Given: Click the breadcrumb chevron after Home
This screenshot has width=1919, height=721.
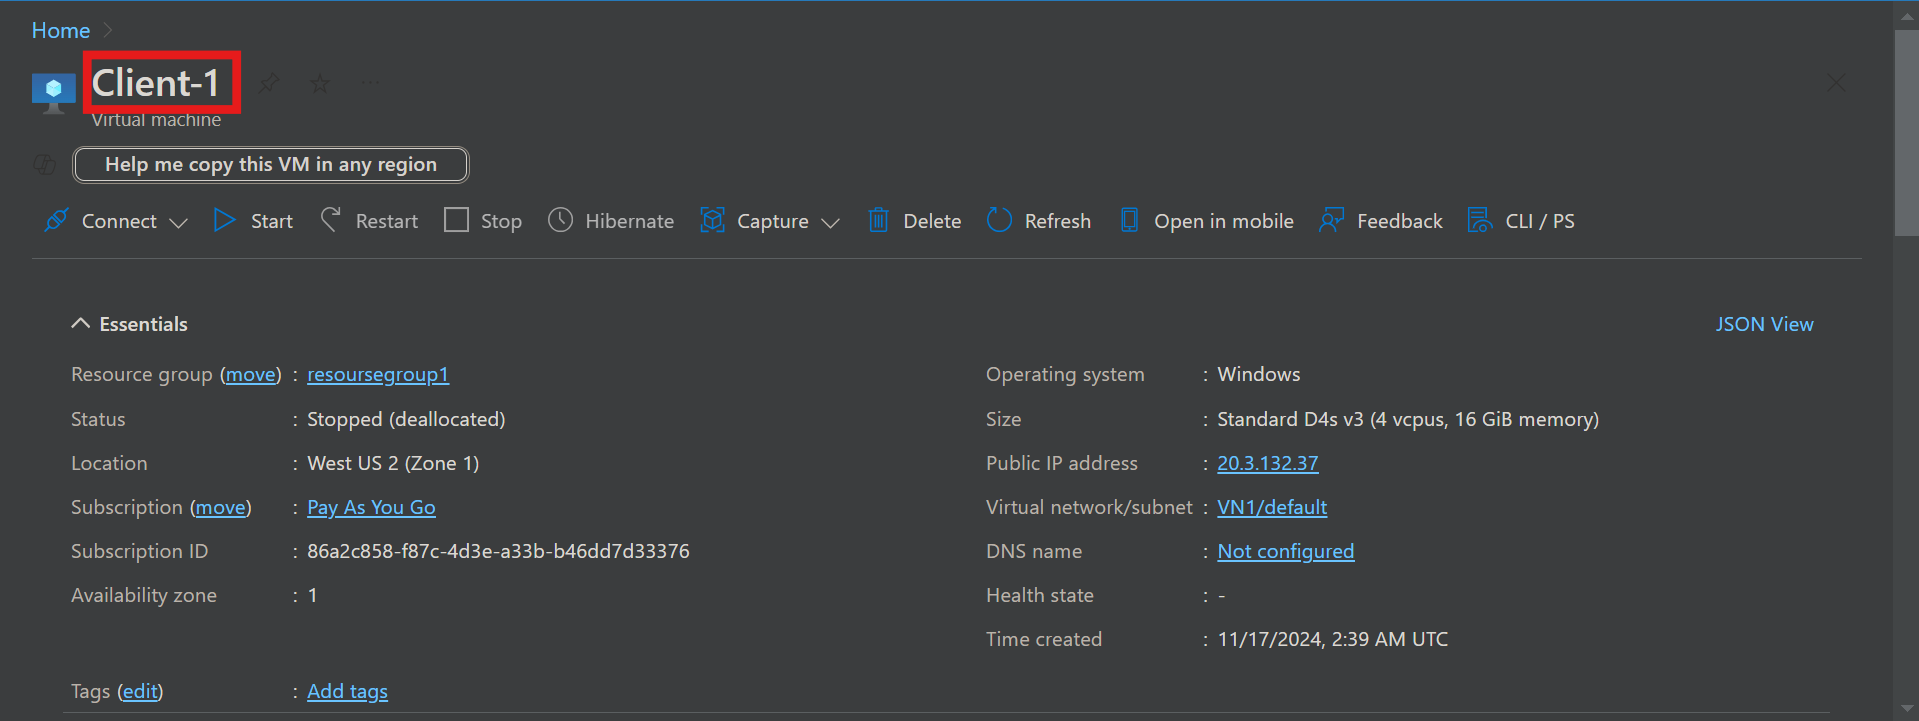Looking at the screenshot, I should 109,31.
